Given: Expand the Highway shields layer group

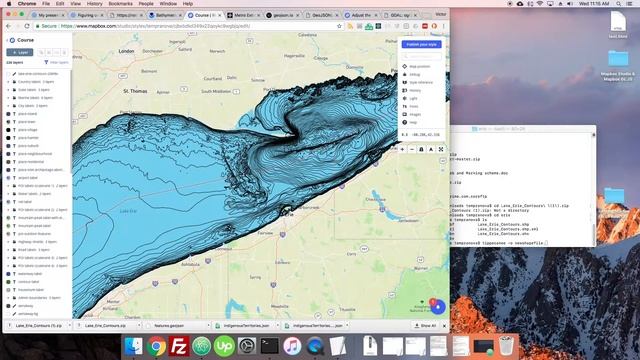Looking at the screenshot, I should [x=9, y=242].
